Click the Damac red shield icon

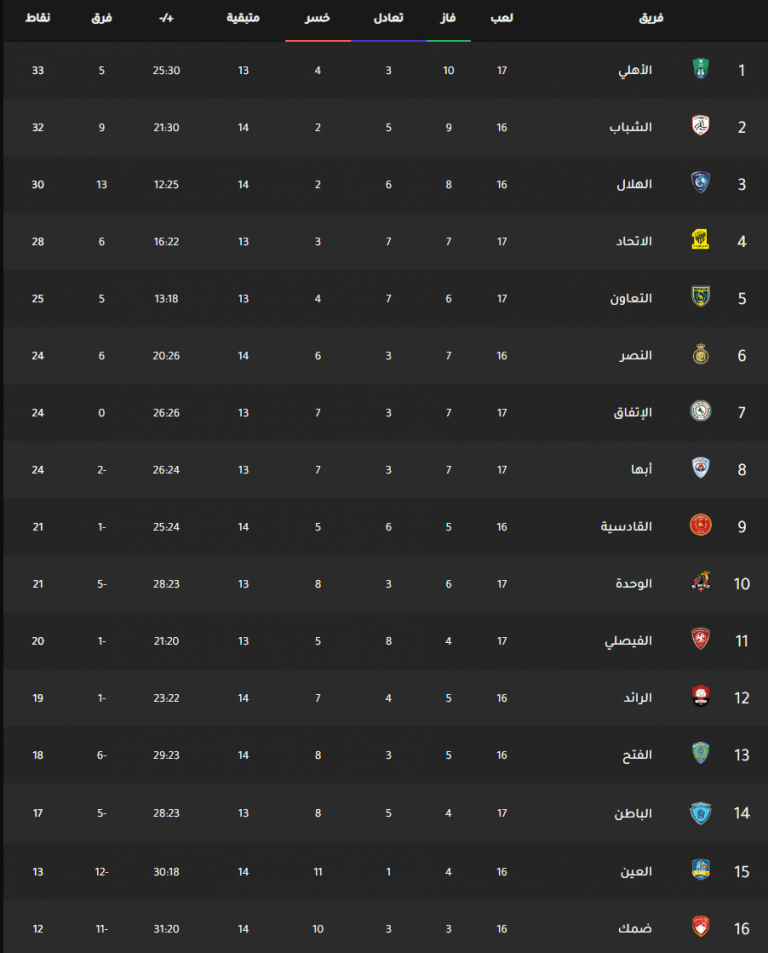pyautogui.click(x=701, y=927)
